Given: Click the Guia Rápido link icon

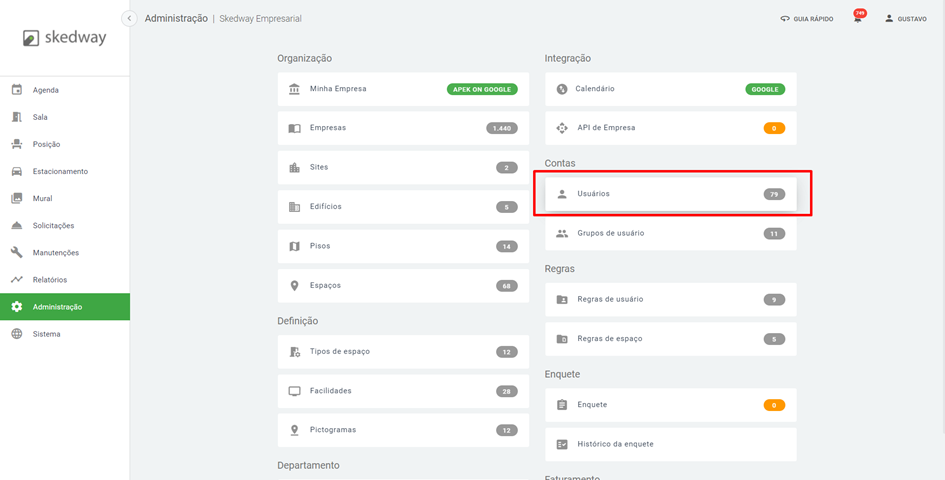Looking at the screenshot, I should (785, 19).
